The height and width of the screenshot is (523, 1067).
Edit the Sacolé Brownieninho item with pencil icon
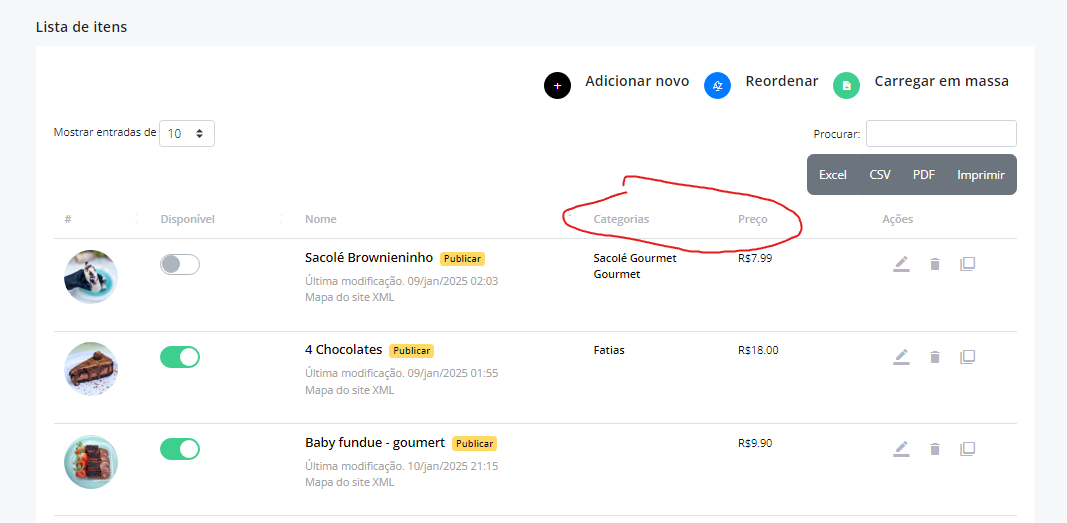pos(901,264)
